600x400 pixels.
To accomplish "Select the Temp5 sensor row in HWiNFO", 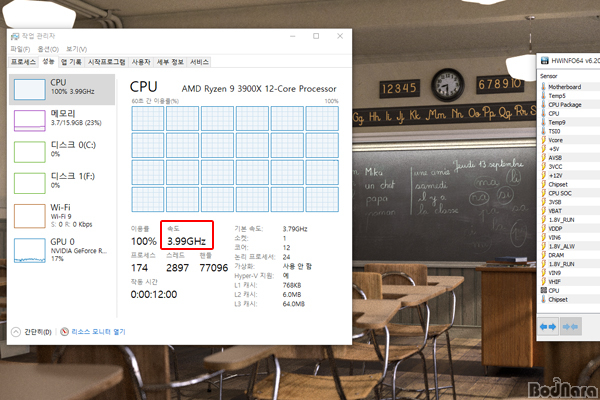I will click(570, 96).
